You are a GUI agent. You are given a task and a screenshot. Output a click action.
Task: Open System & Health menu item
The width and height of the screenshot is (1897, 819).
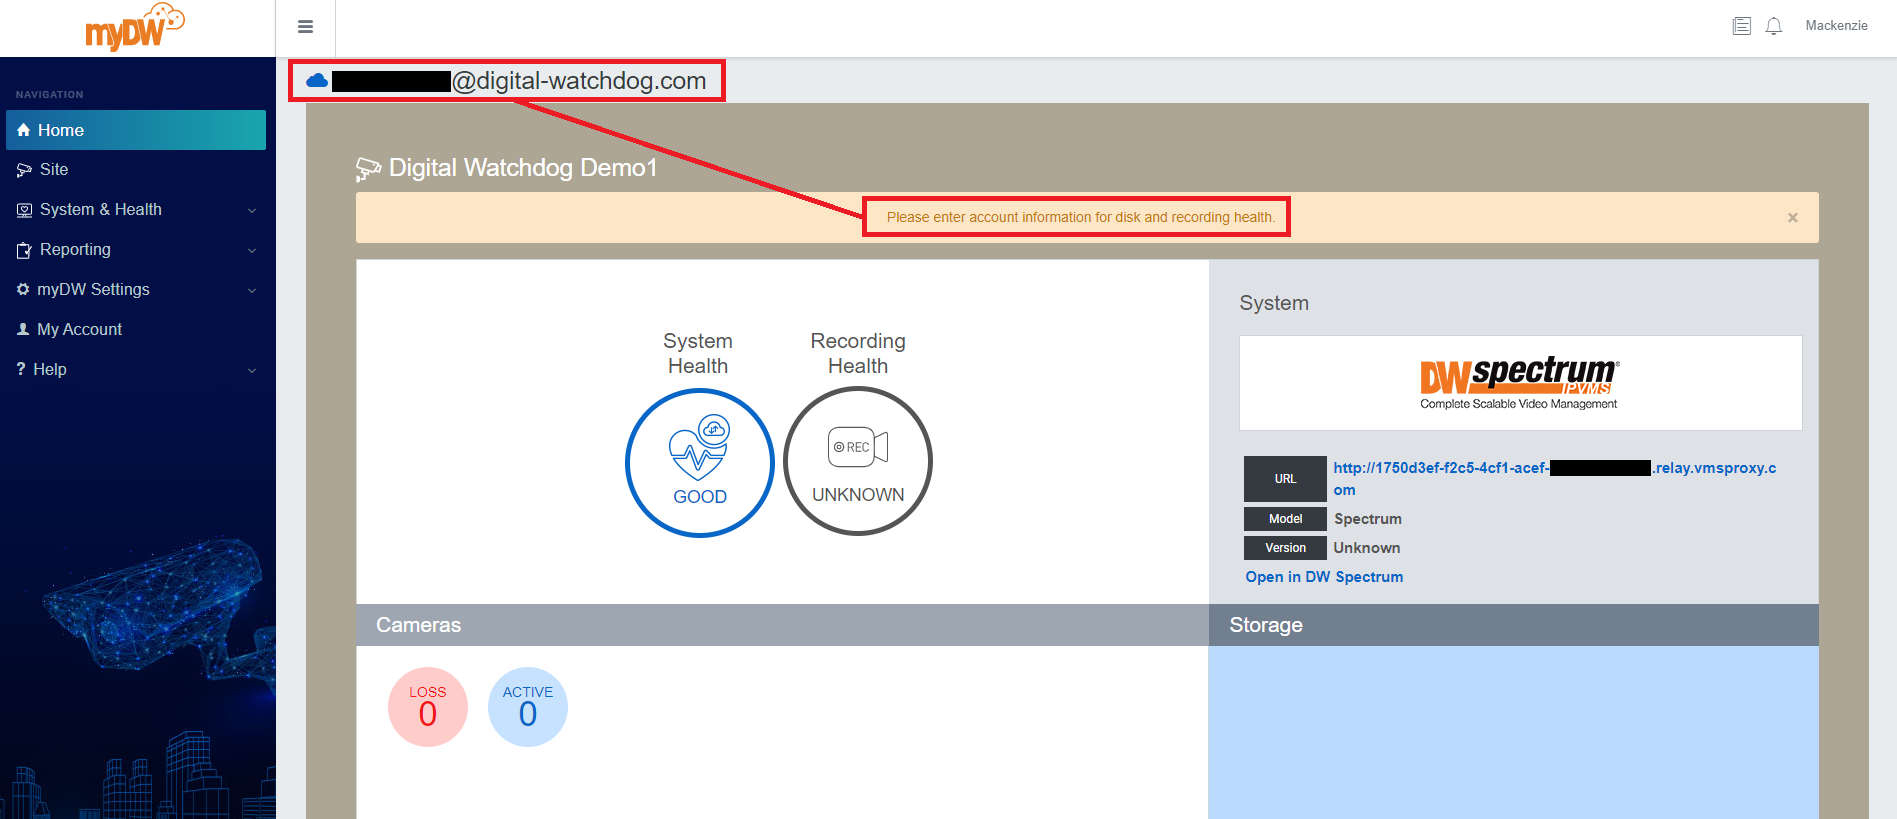coord(136,210)
